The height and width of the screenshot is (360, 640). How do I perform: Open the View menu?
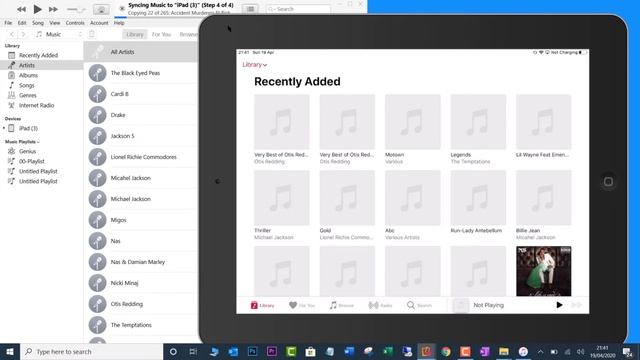click(55, 23)
